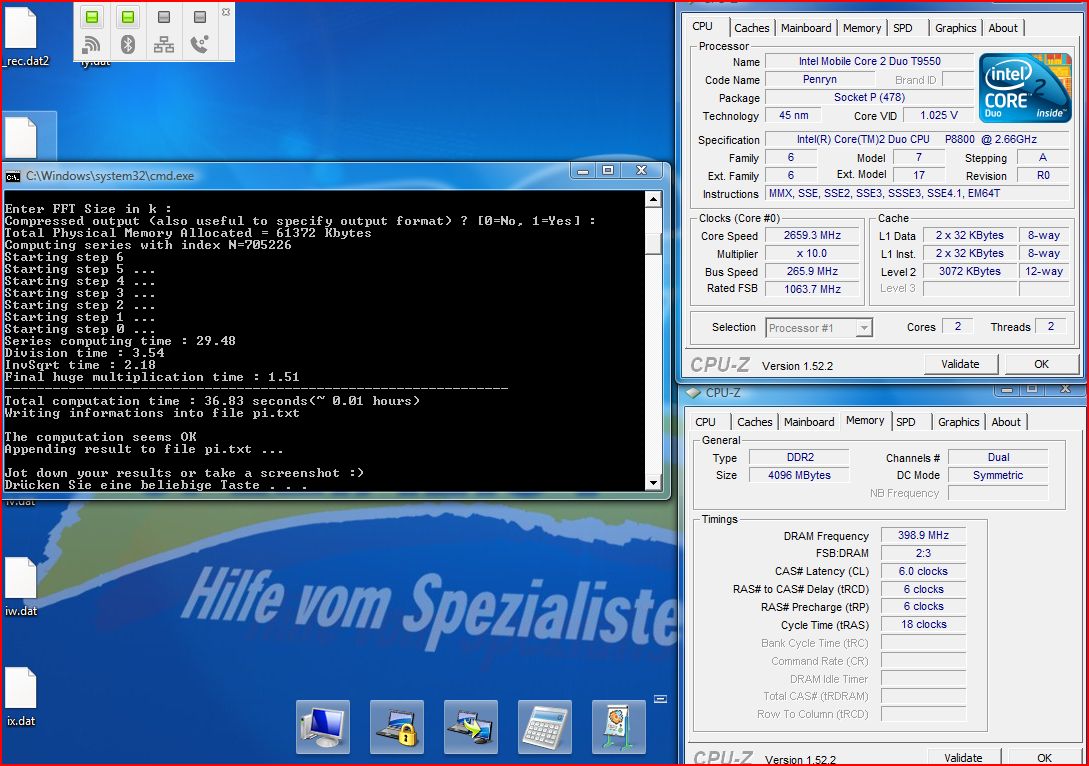Click Validate in lower CPU-Z window
1089x766 pixels.
coord(963,758)
